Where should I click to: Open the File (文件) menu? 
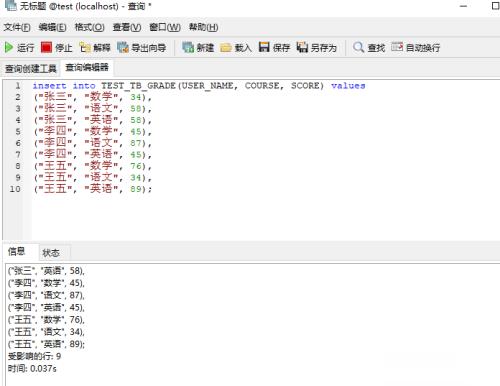pyautogui.click(x=17, y=27)
